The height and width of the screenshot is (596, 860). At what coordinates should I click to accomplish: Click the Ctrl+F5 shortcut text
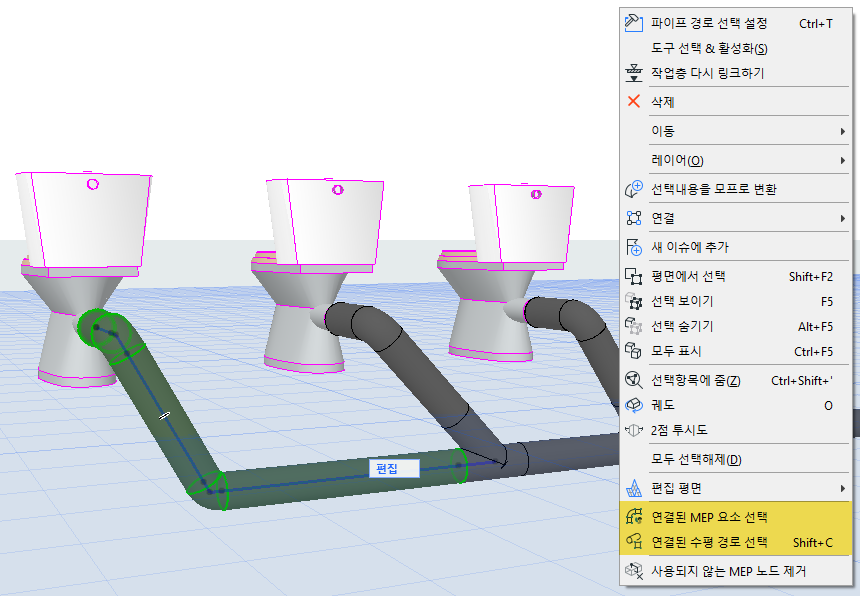[813, 351]
